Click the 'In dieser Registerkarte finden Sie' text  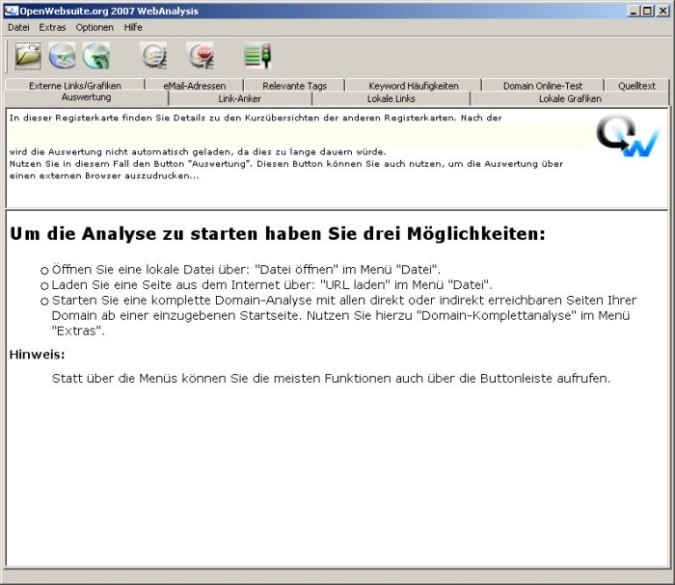pos(256,118)
